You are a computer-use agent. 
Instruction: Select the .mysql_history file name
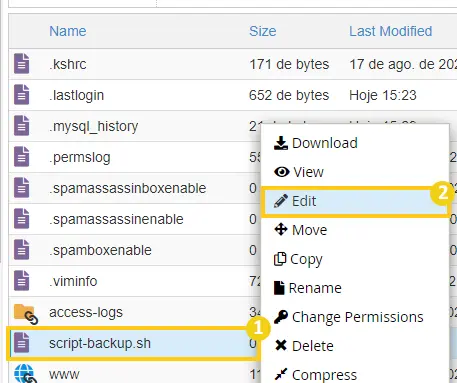pyautogui.click(x=93, y=127)
